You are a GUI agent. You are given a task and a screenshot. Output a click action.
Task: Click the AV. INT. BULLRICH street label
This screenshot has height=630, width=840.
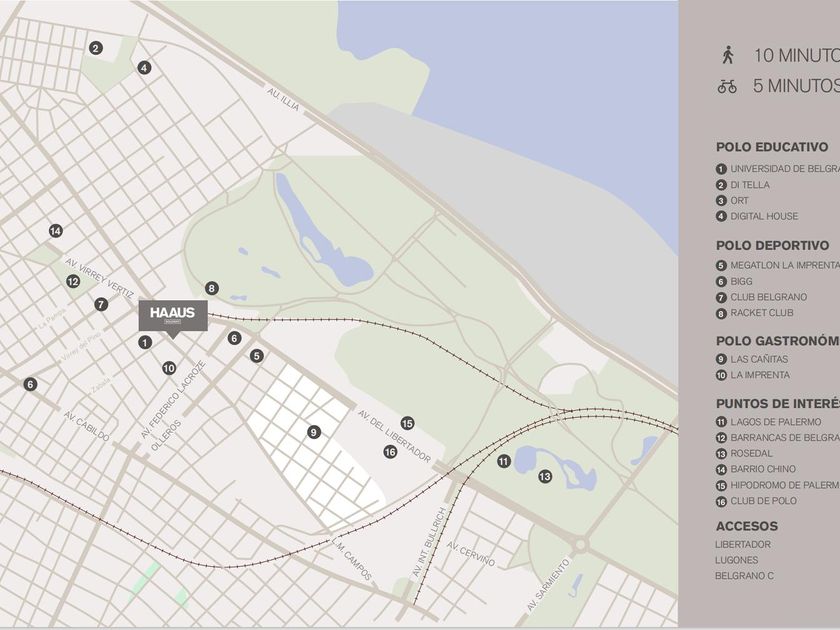(x=429, y=542)
